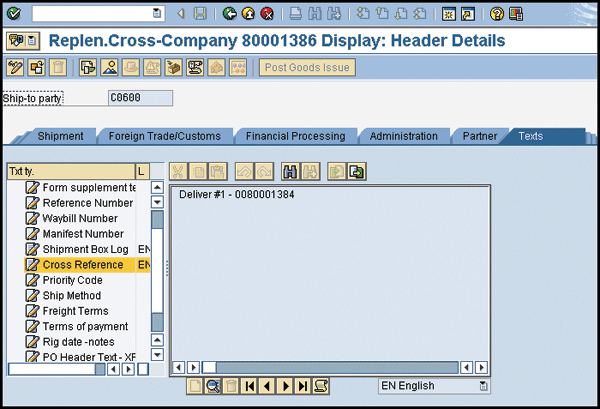Click the text editor horizontal scrollbar
The height and width of the screenshot is (409, 600).
330,368
